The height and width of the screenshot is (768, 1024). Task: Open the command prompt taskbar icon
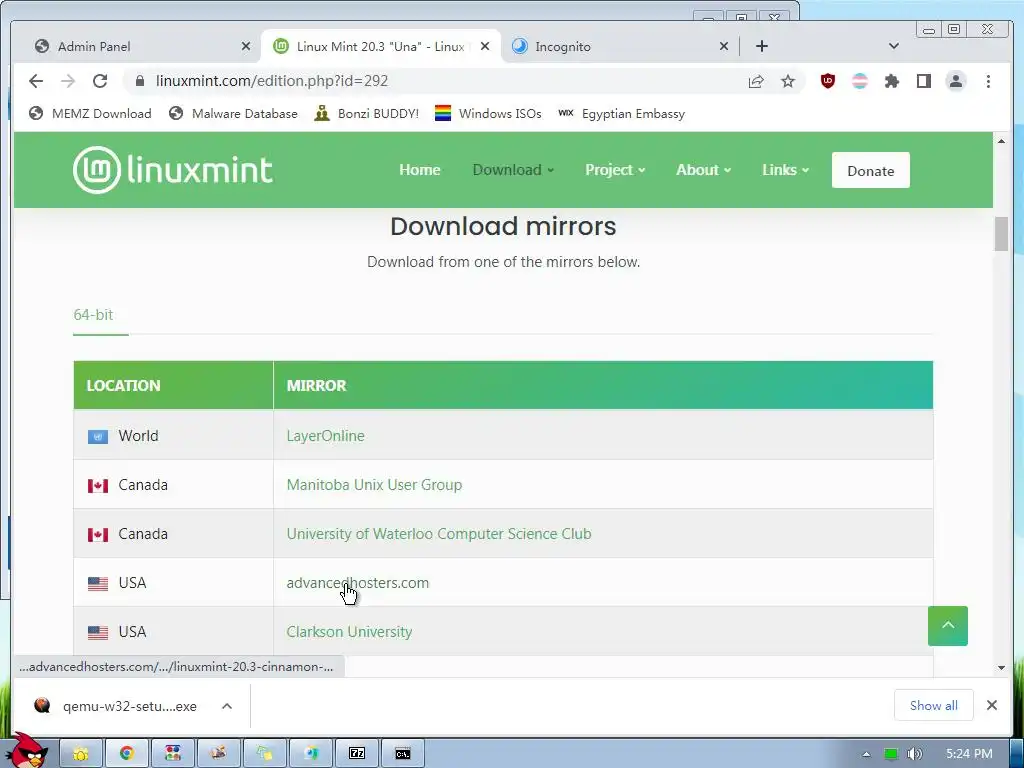[x=403, y=753]
